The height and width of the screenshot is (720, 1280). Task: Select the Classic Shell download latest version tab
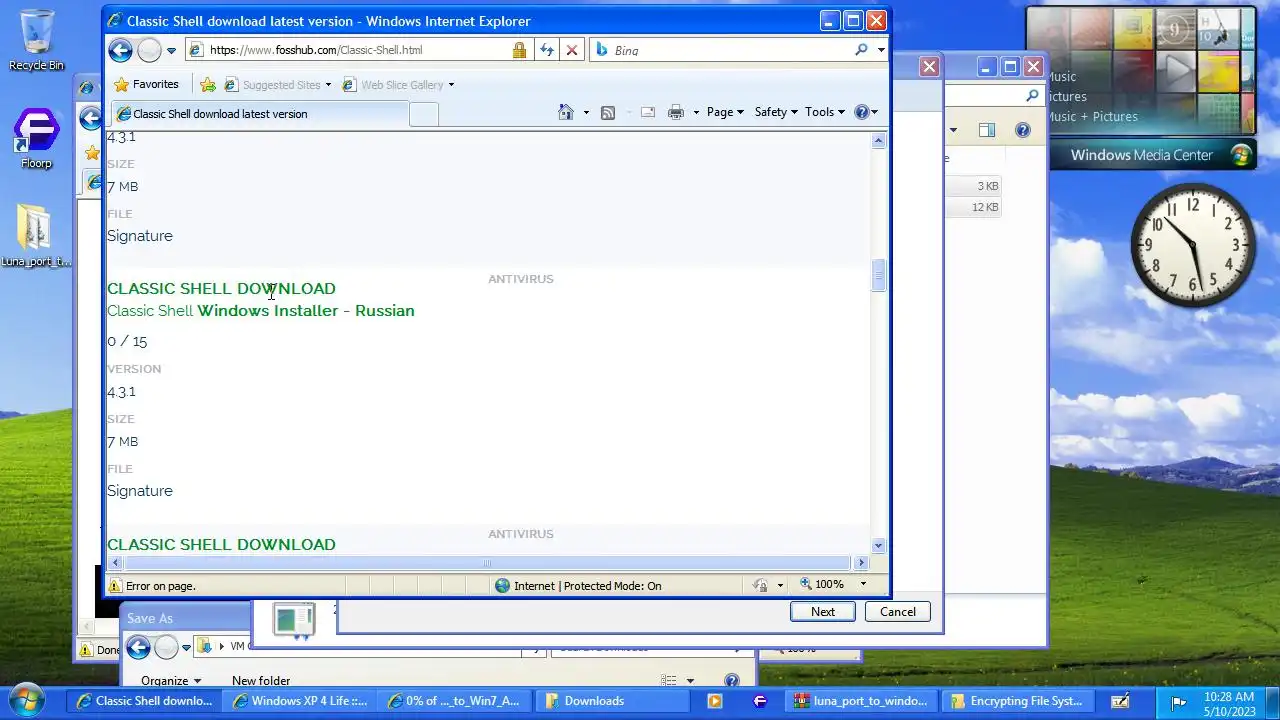click(259, 114)
